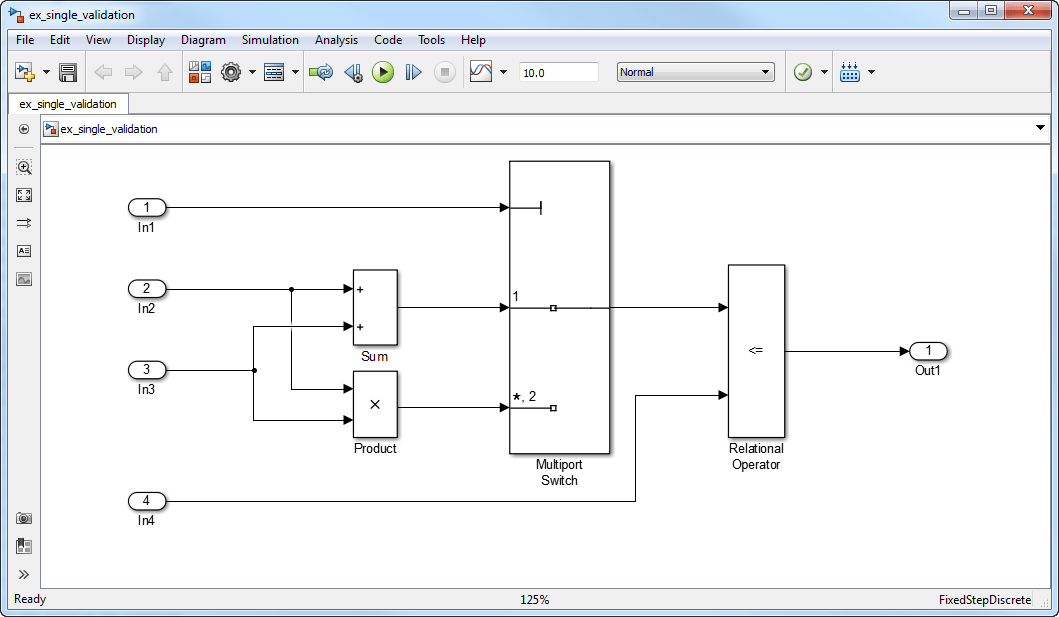Select the Zoom tool in the palette

pos(24,167)
